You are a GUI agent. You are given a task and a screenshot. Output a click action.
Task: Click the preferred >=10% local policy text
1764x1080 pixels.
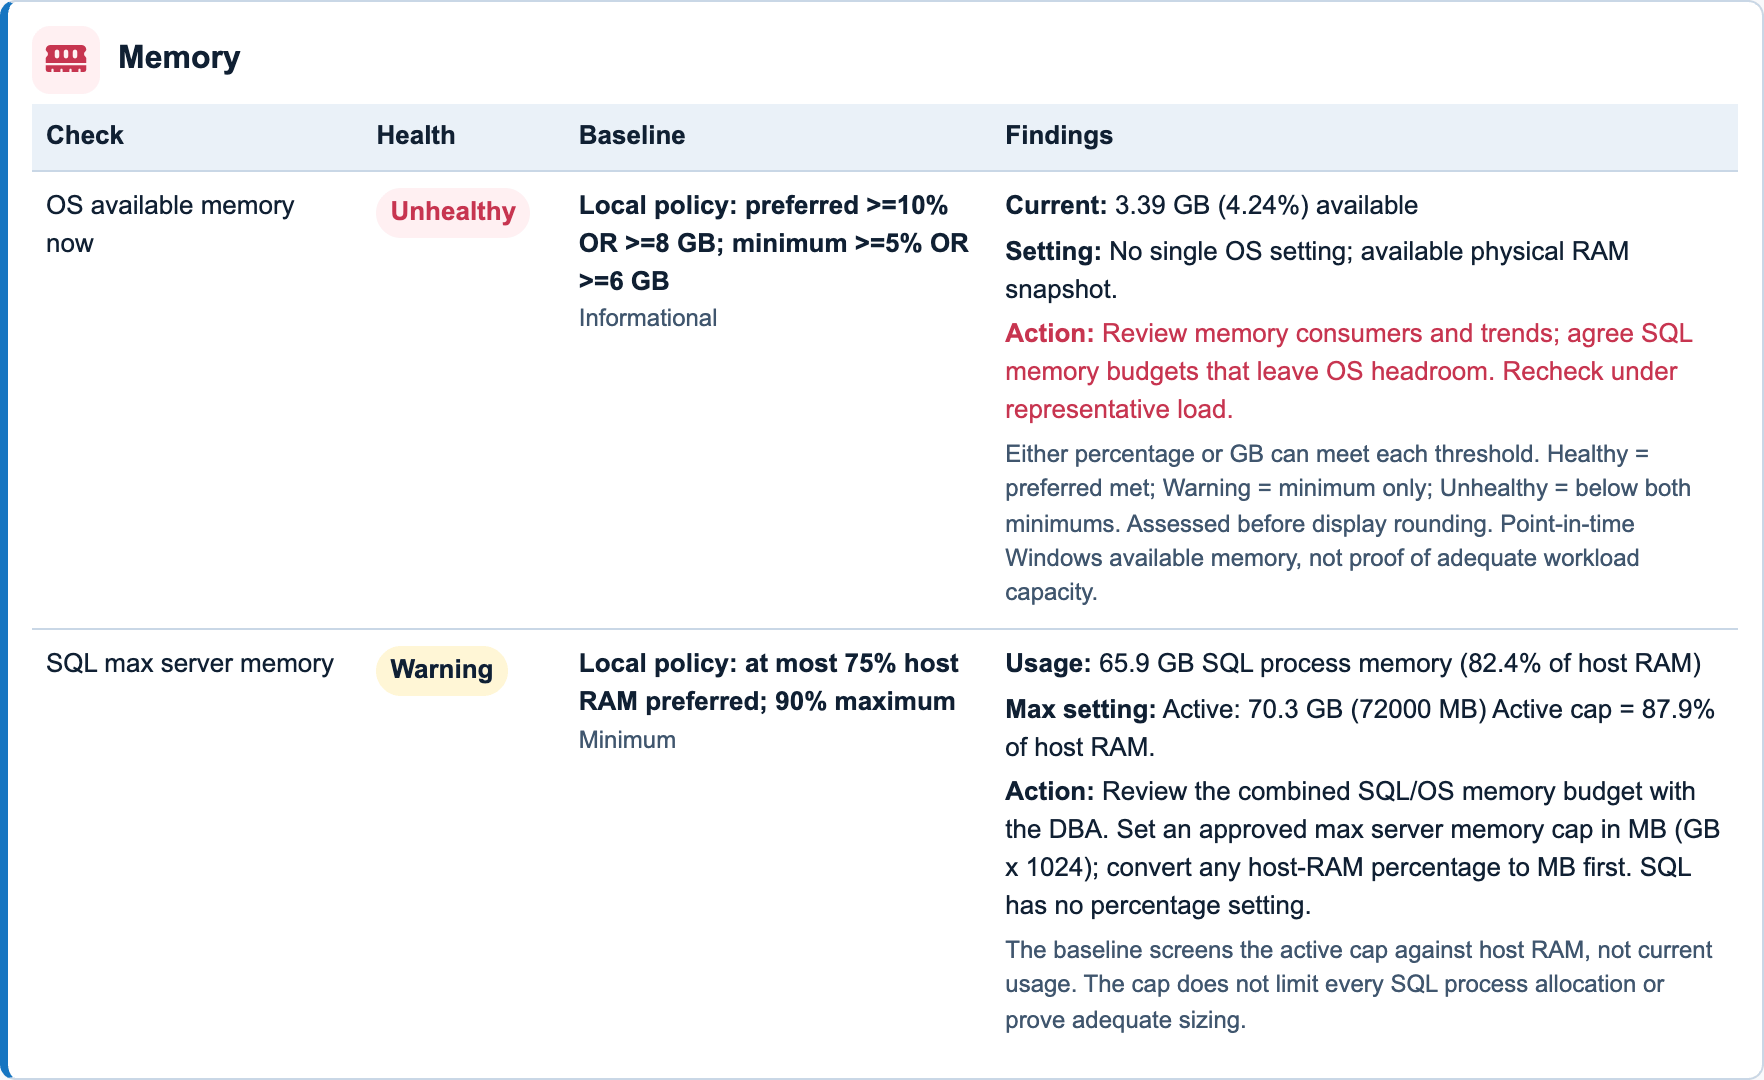774,243
